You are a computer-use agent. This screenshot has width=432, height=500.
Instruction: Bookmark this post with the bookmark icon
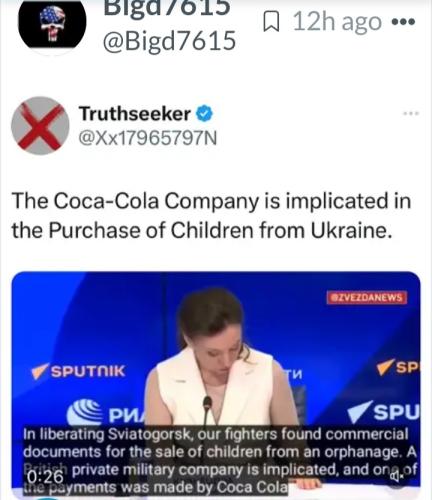point(271,21)
